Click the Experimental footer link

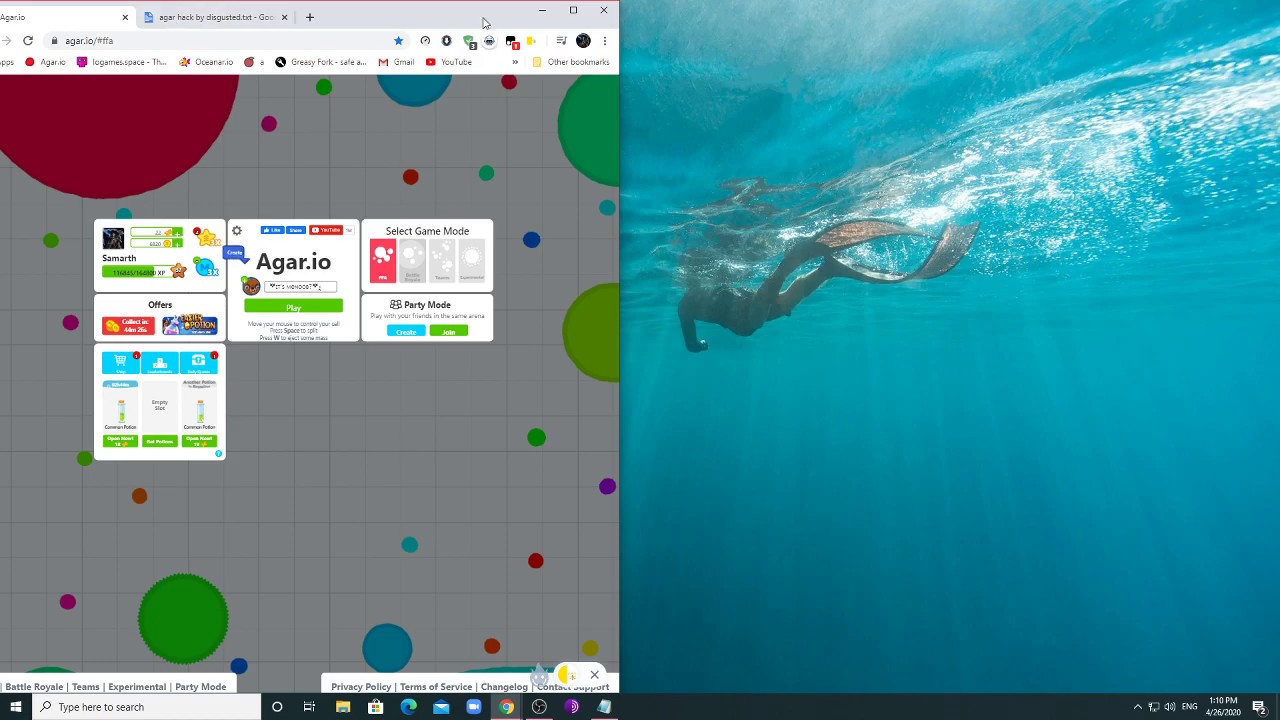137,687
